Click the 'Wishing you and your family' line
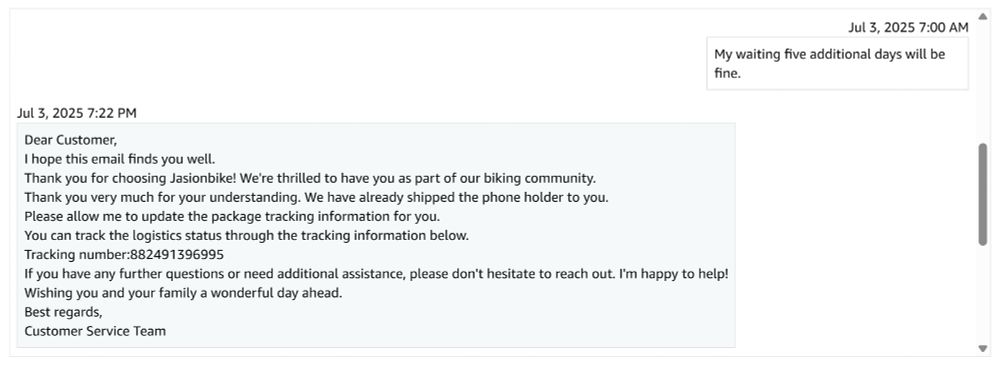 (184, 293)
